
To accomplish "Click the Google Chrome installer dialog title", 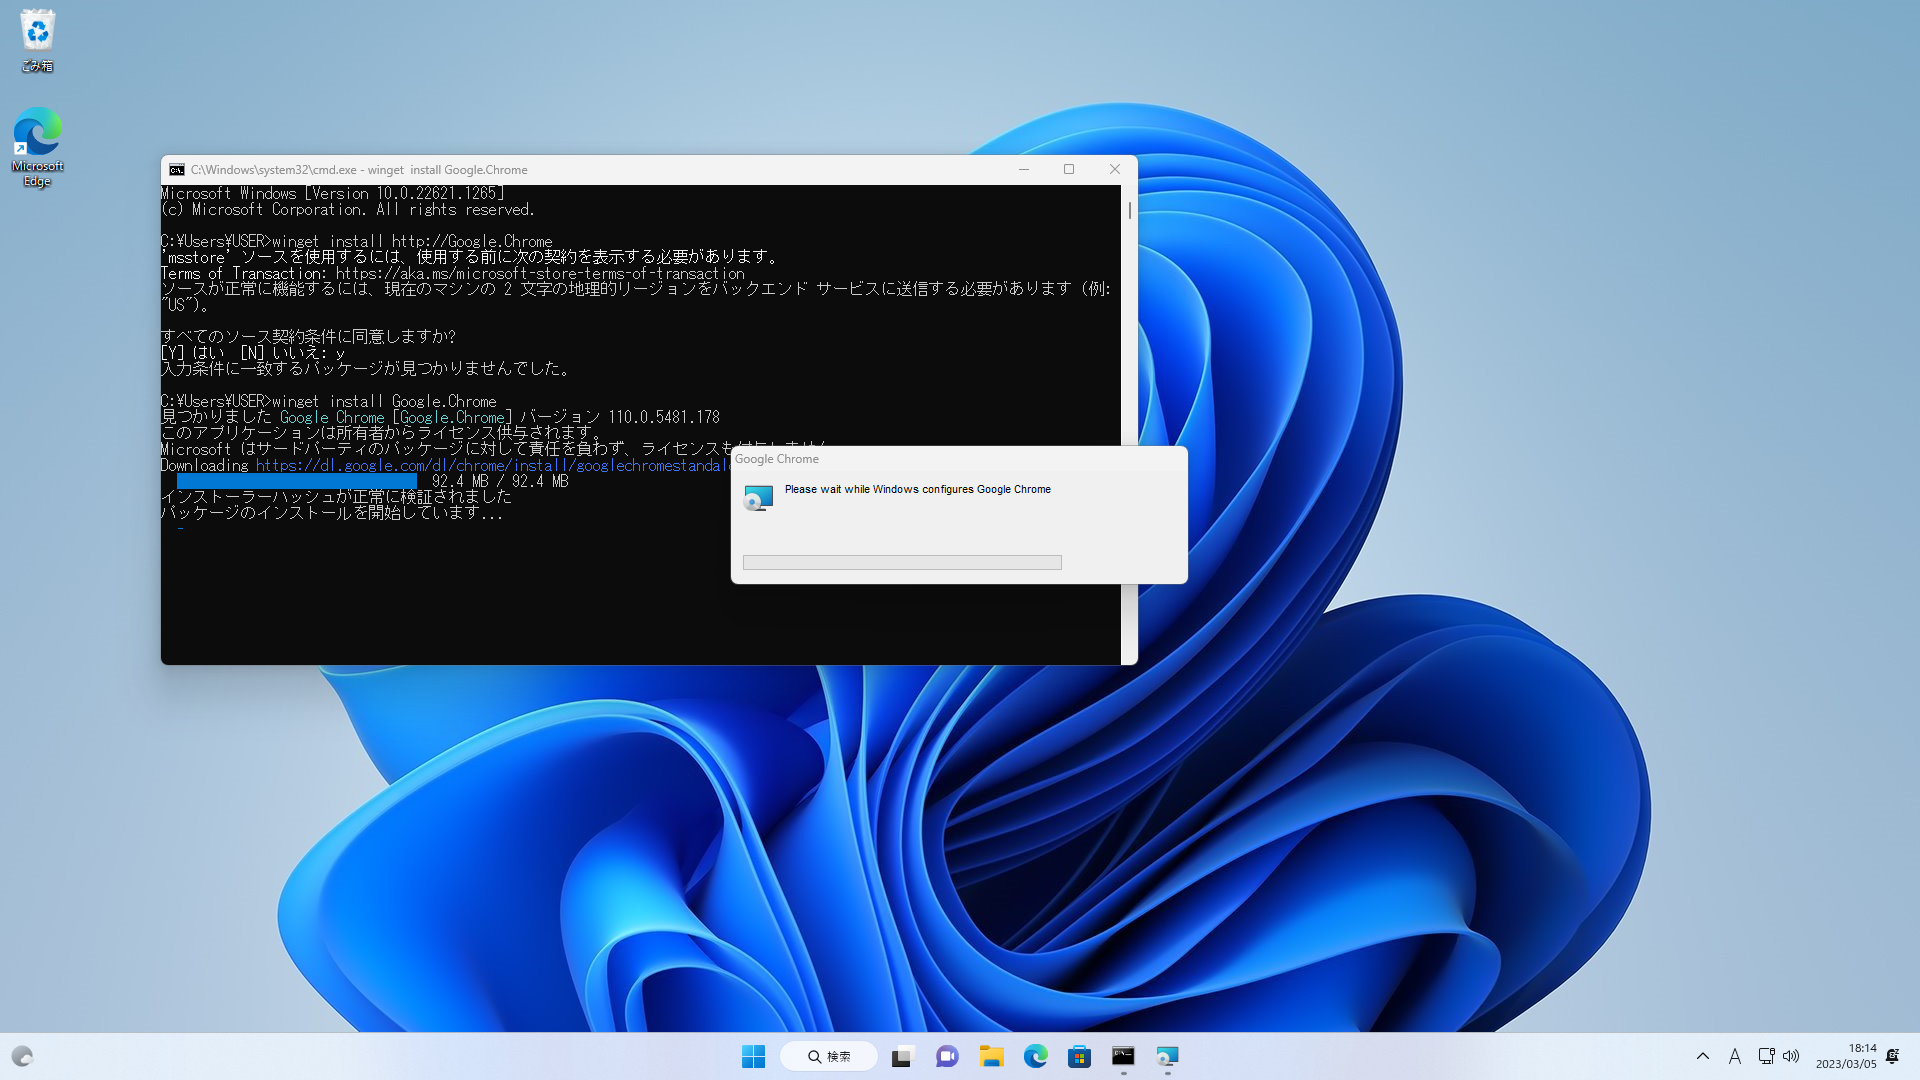I will point(777,459).
